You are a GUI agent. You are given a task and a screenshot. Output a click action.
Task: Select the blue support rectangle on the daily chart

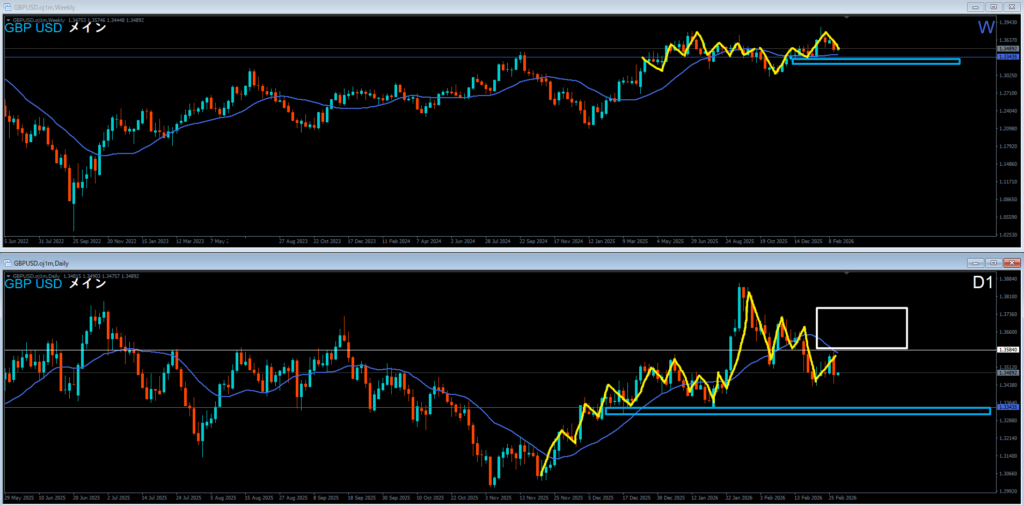(797, 411)
